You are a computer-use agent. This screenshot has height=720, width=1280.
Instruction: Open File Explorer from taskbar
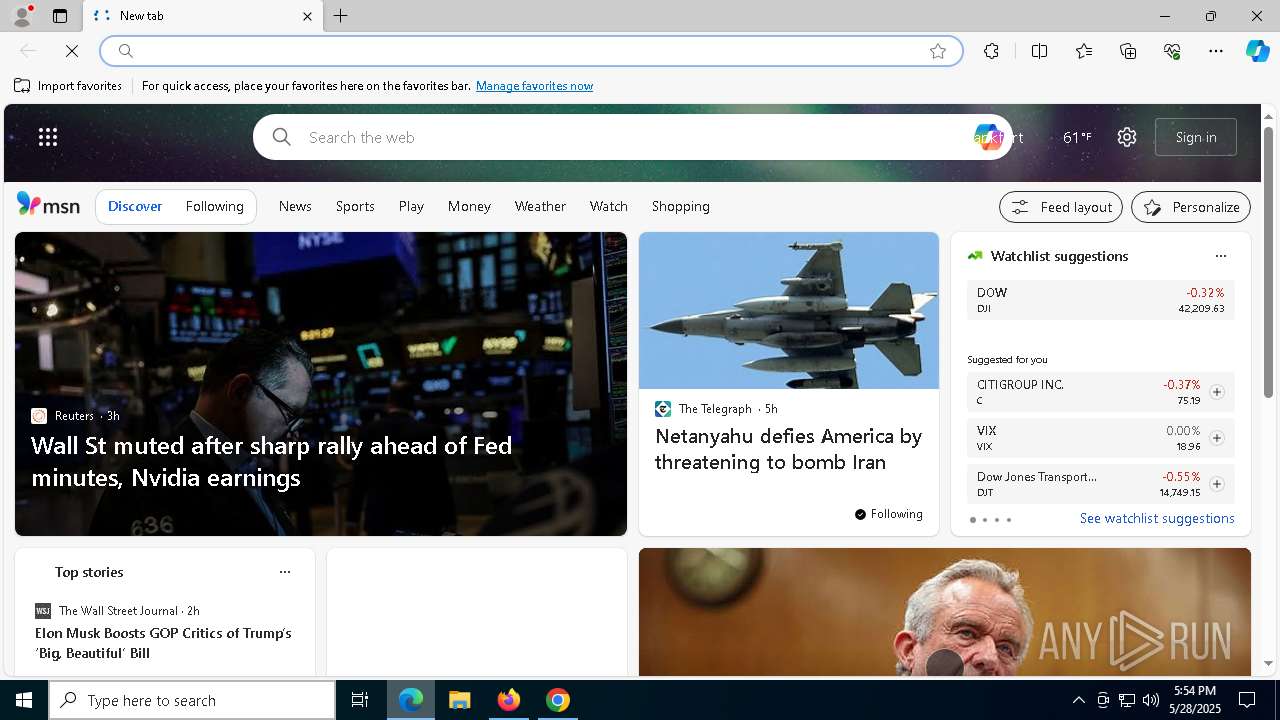(x=459, y=700)
